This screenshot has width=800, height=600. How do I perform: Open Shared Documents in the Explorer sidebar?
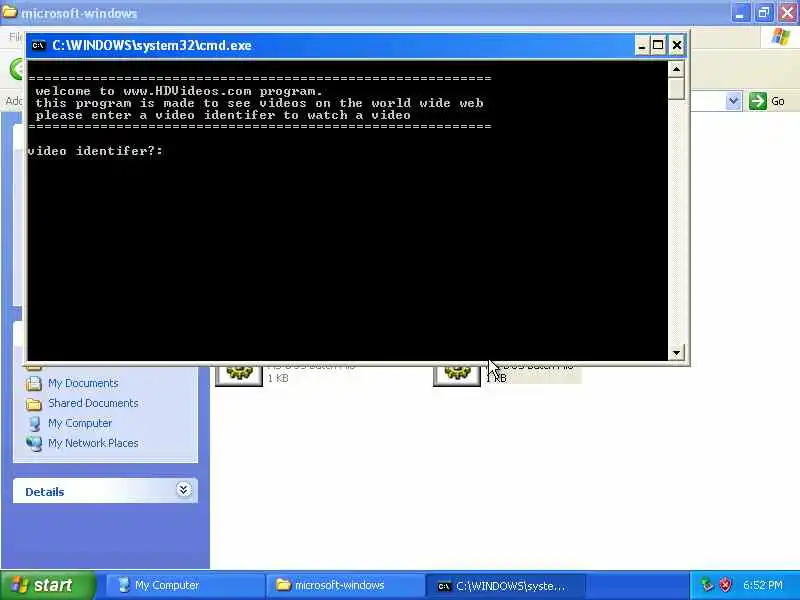coord(93,403)
